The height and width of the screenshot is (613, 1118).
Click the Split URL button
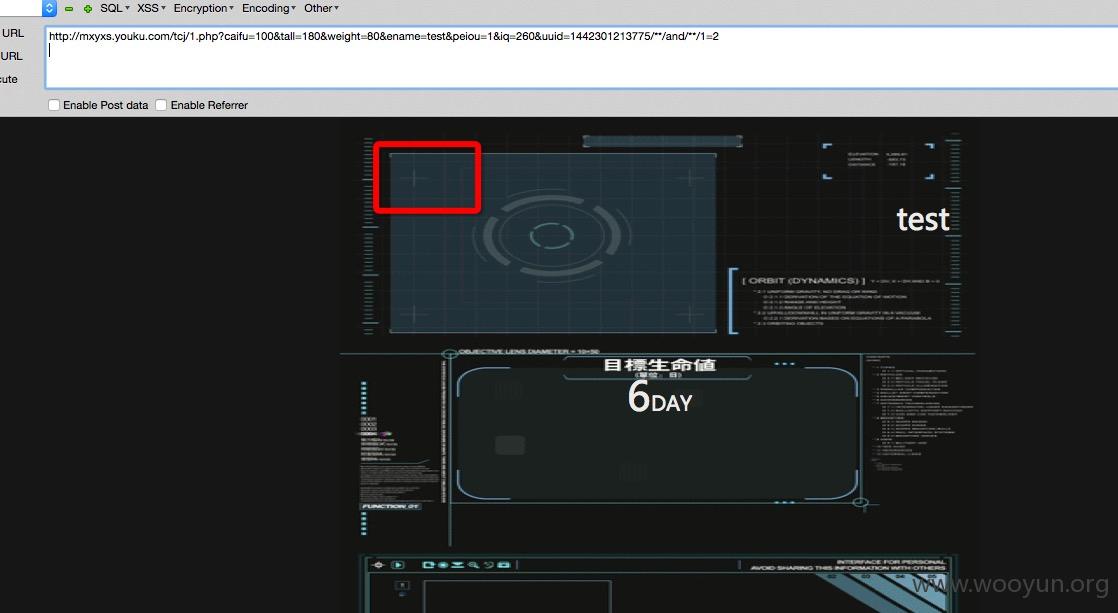point(11,56)
